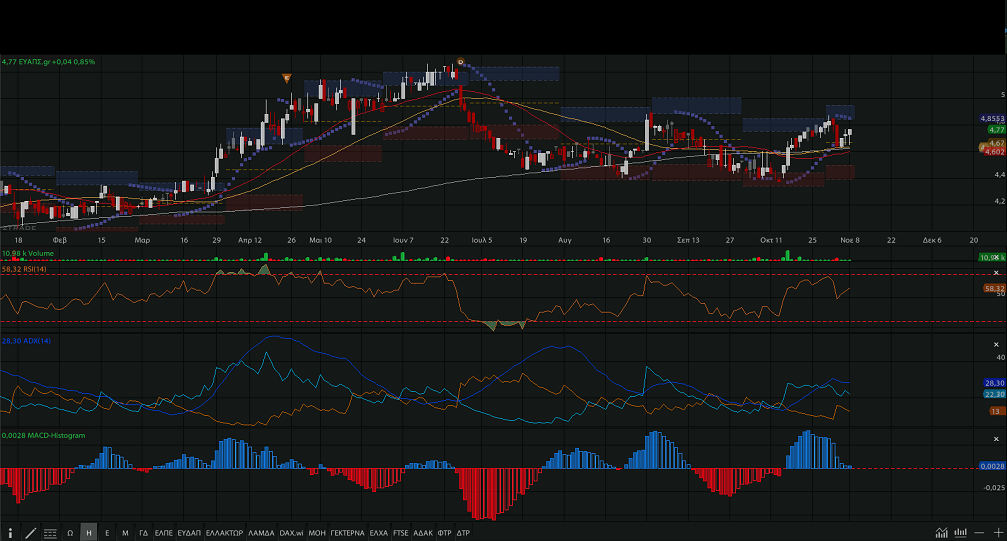Open the DAX.wi symbol tab
This screenshot has height=541, width=1007.
point(291,533)
